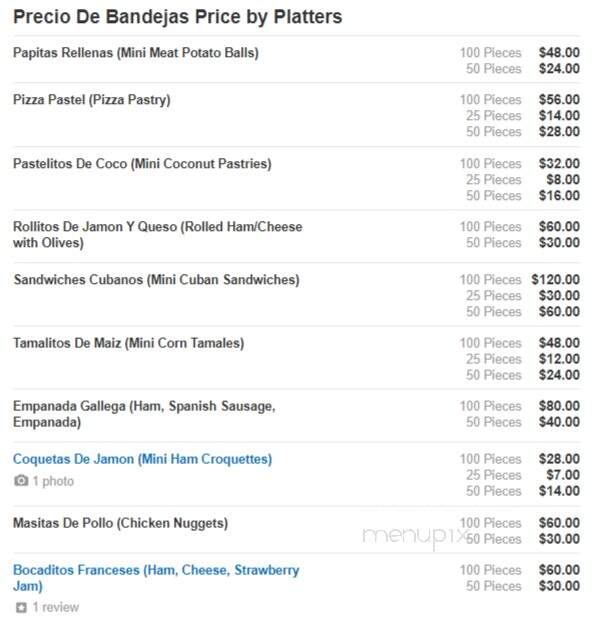
Task: Select Rollitos De Jamon Y Queso item
Action: (157, 235)
